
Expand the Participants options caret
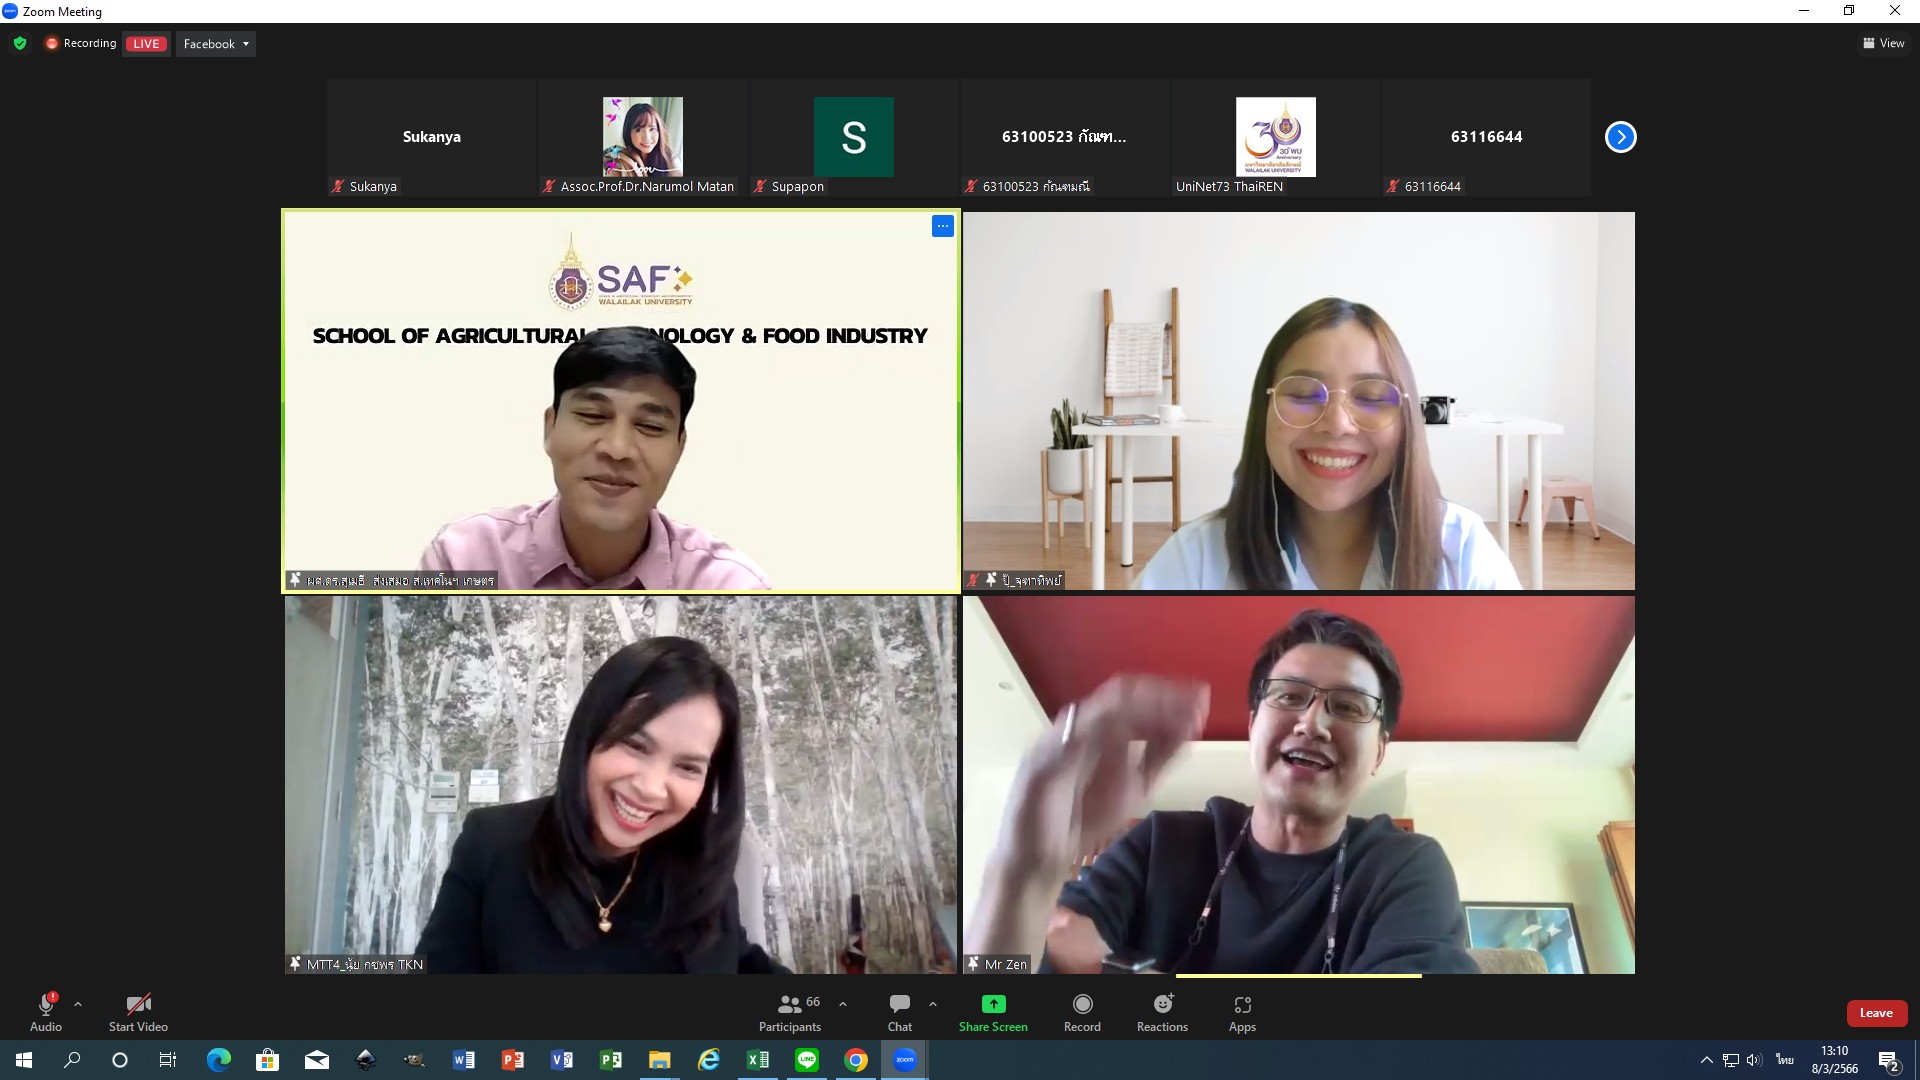(x=843, y=1004)
